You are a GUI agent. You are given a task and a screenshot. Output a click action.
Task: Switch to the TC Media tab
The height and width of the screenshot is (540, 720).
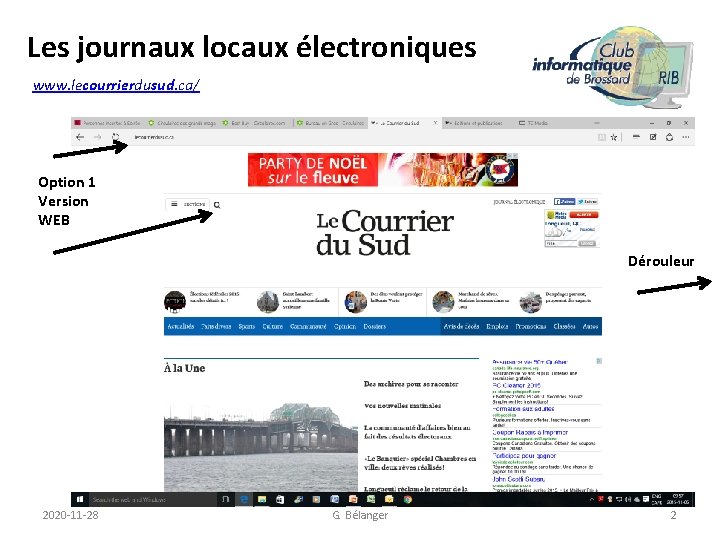(551, 123)
